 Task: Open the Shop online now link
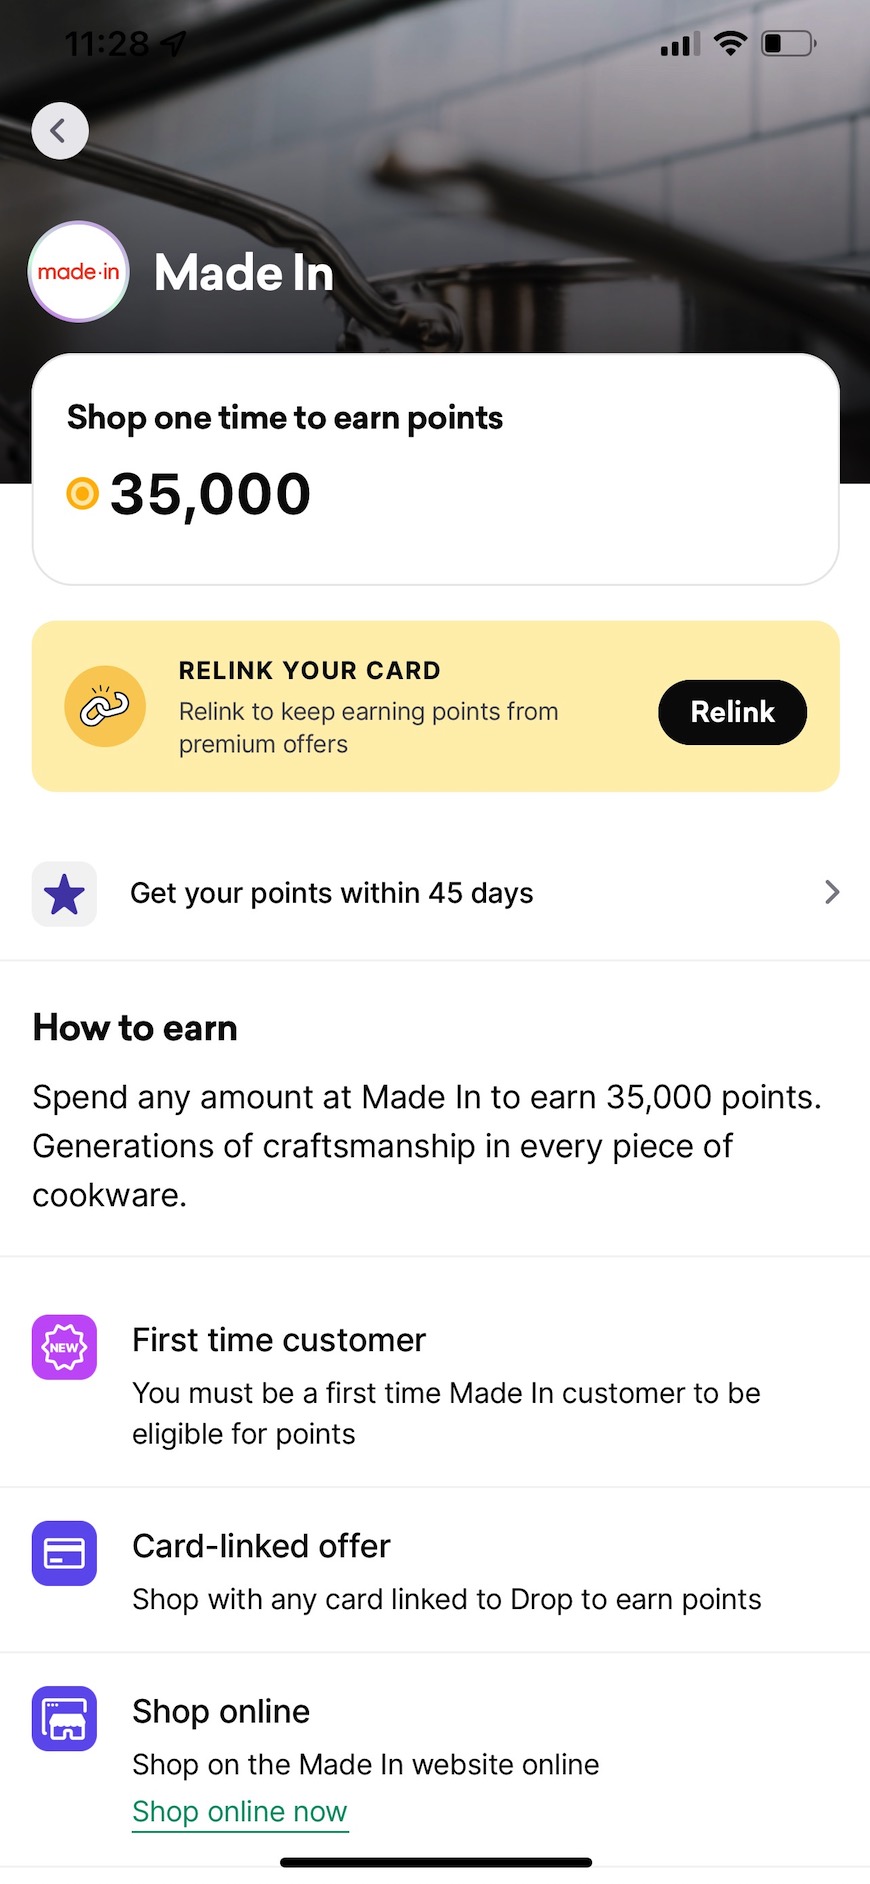click(x=240, y=1811)
